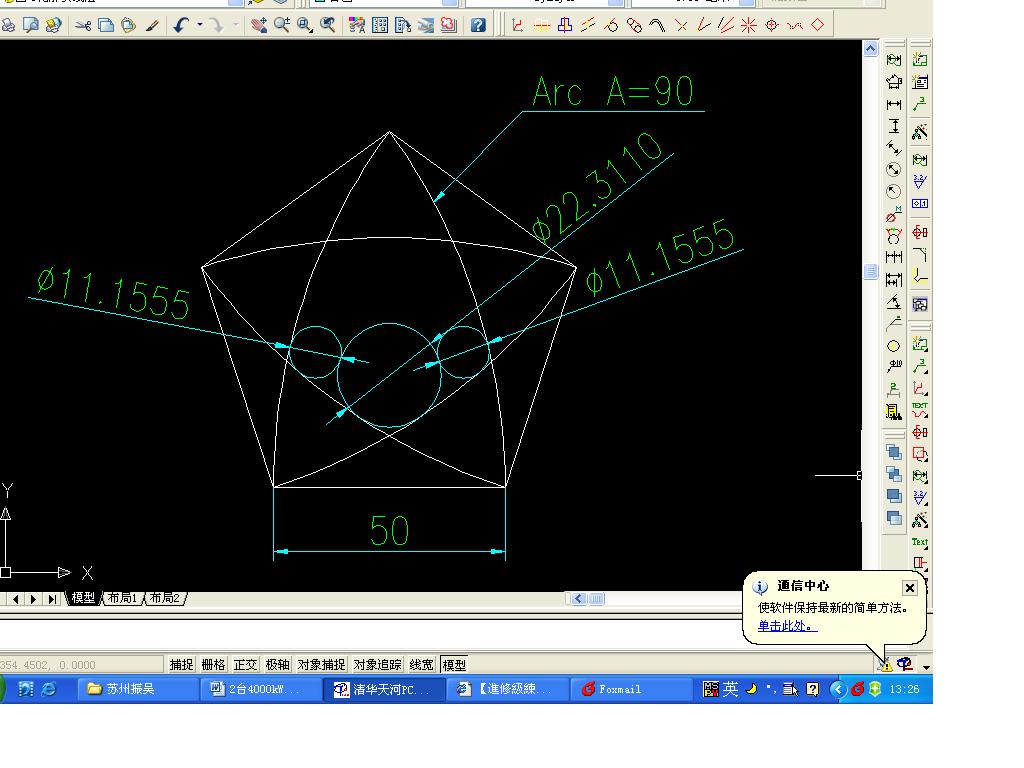Open the Tool Palettes icon

[403, 25]
